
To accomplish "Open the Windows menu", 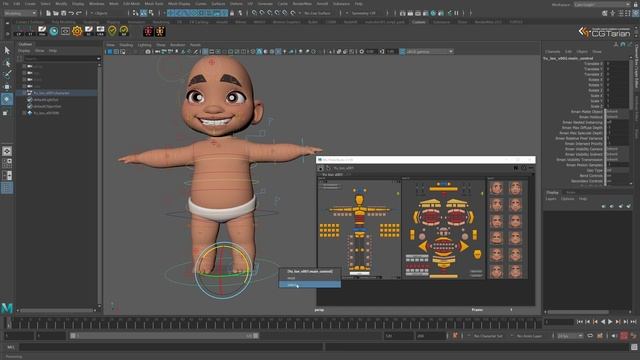I will pyautogui.click(x=96, y=4).
